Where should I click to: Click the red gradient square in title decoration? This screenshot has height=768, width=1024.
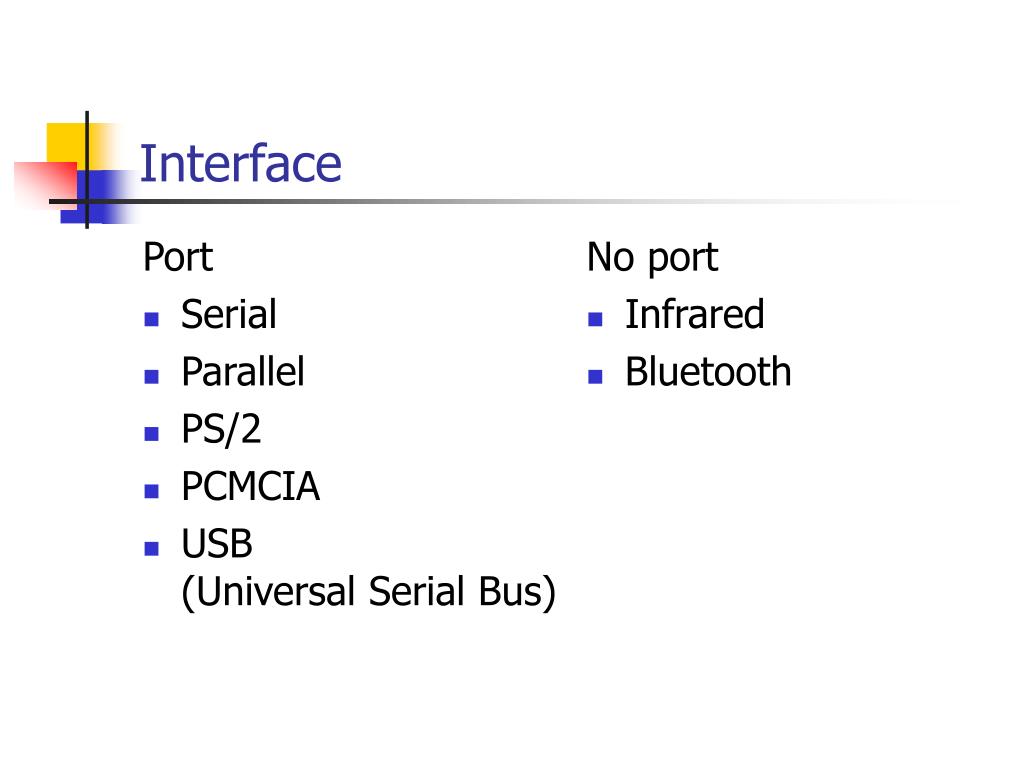coord(46,184)
